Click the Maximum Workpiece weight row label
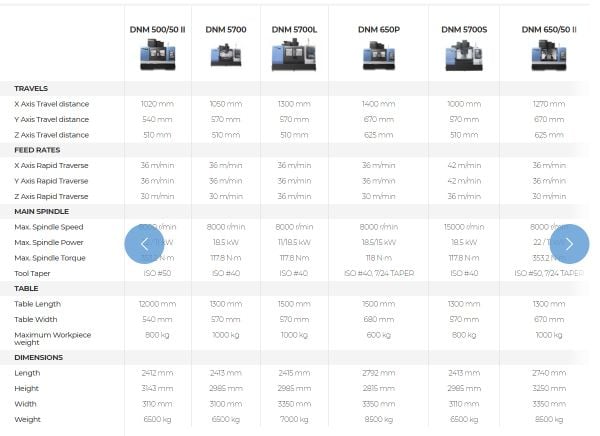 (x=53, y=338)
